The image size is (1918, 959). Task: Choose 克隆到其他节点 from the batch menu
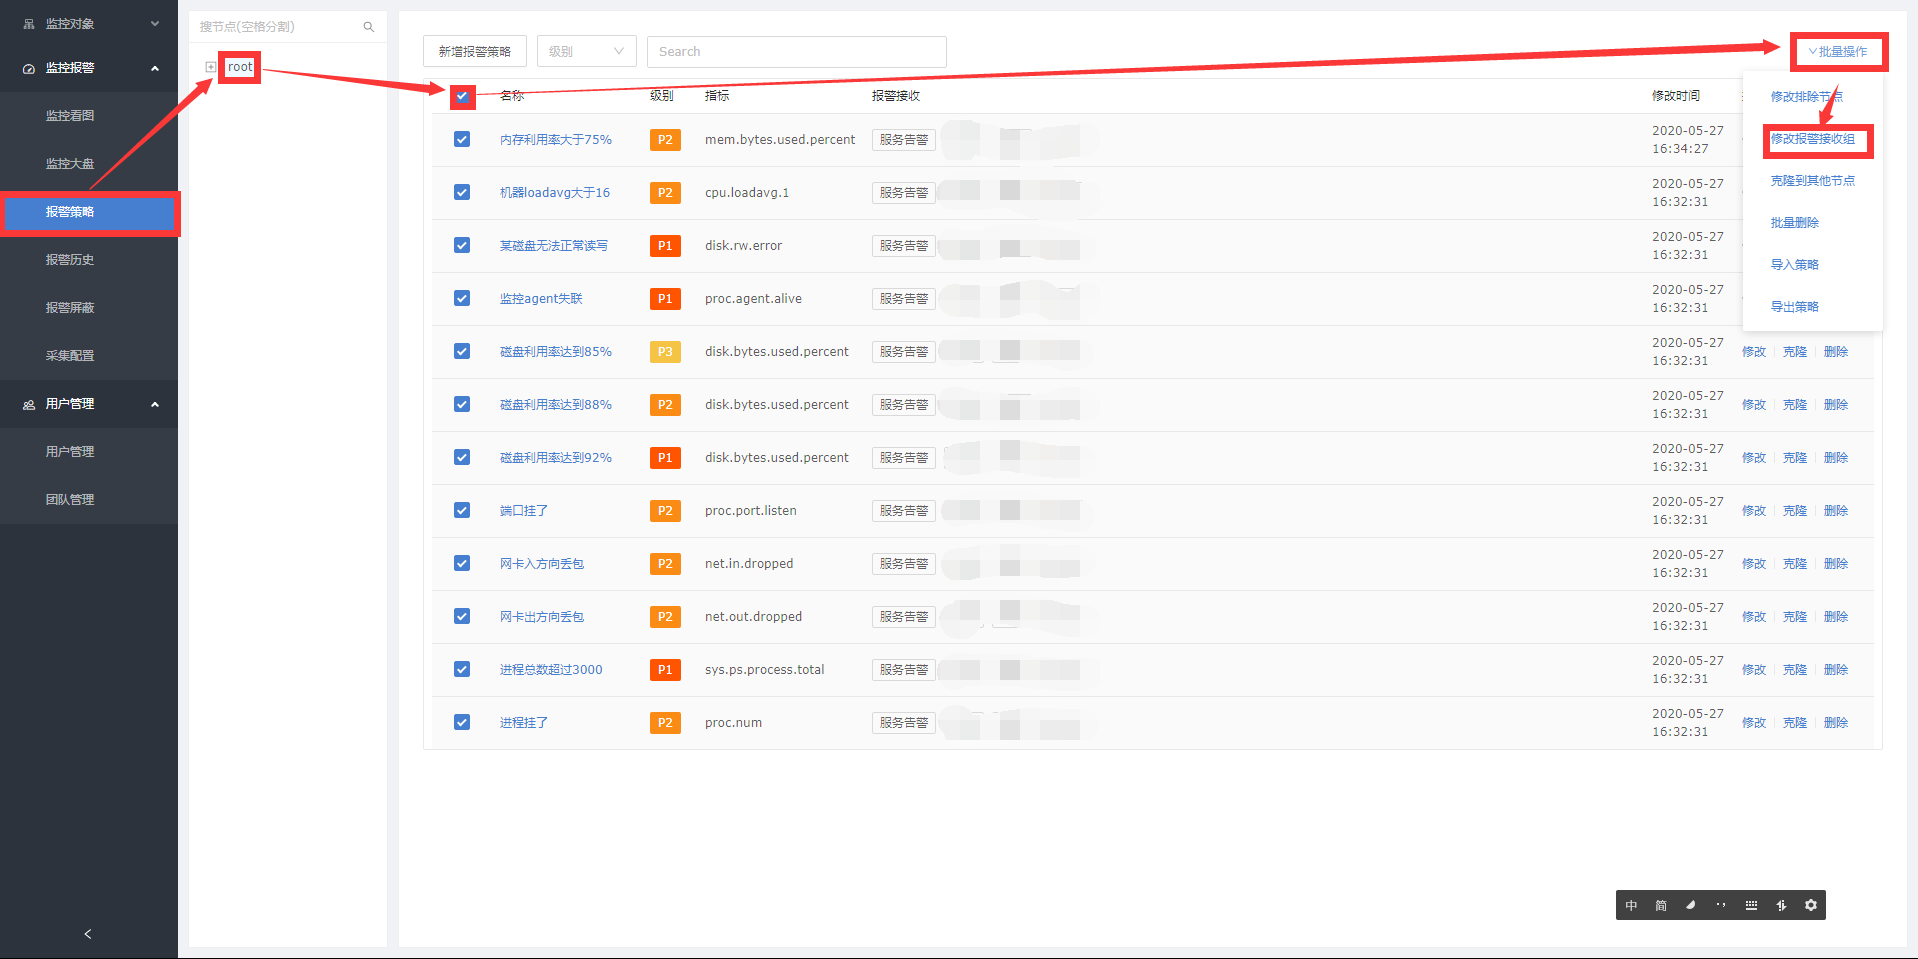pyautogui.click(x=1813, y=181)
